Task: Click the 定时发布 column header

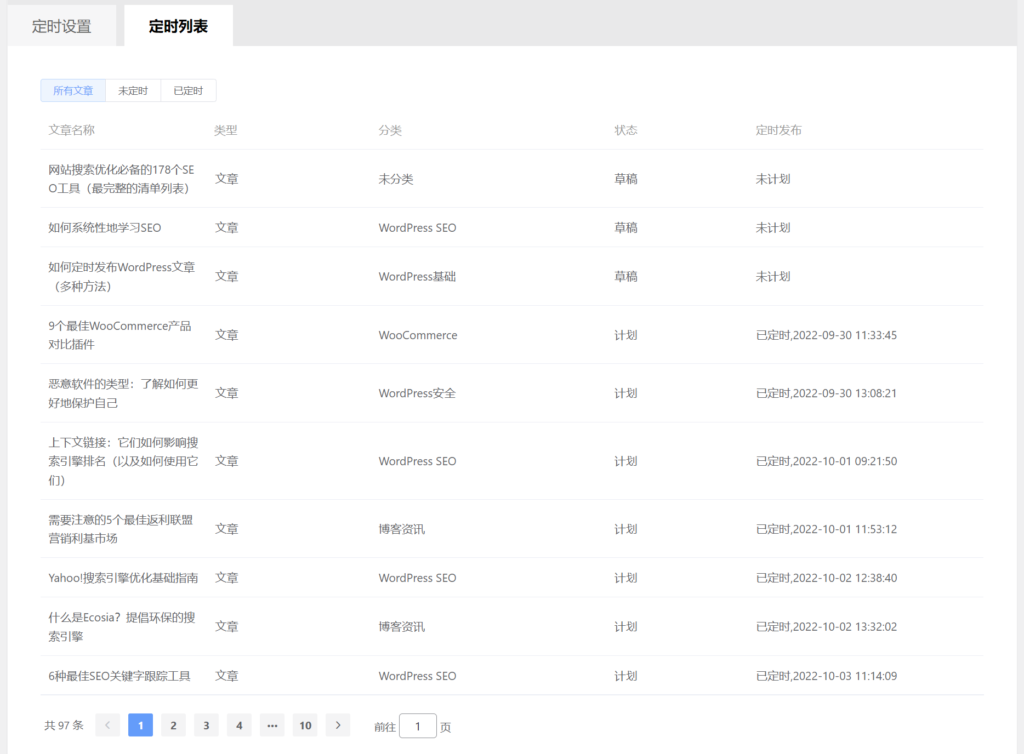Action: coord(778,131)
